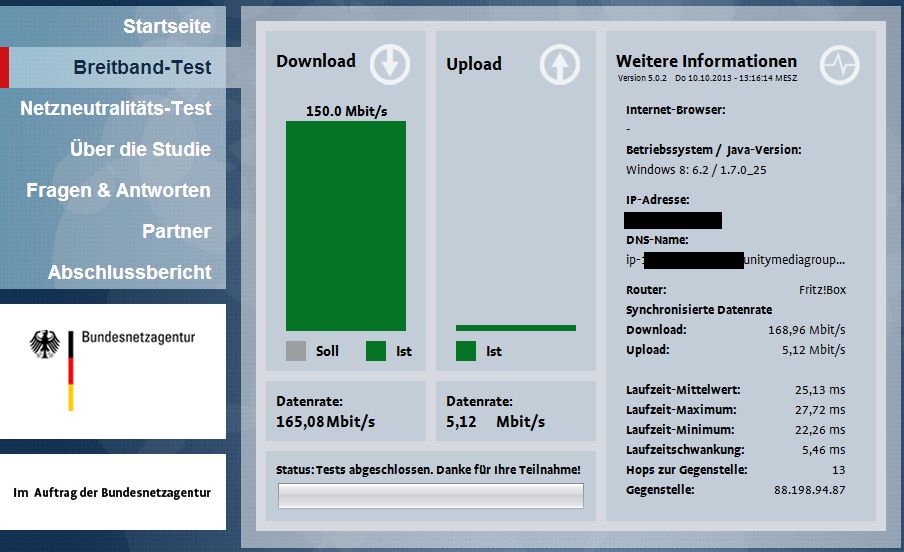This screenshot has width=904, height=552.
Task: Select Breitband-Test in the sidebar
Action: pos(142,68)
